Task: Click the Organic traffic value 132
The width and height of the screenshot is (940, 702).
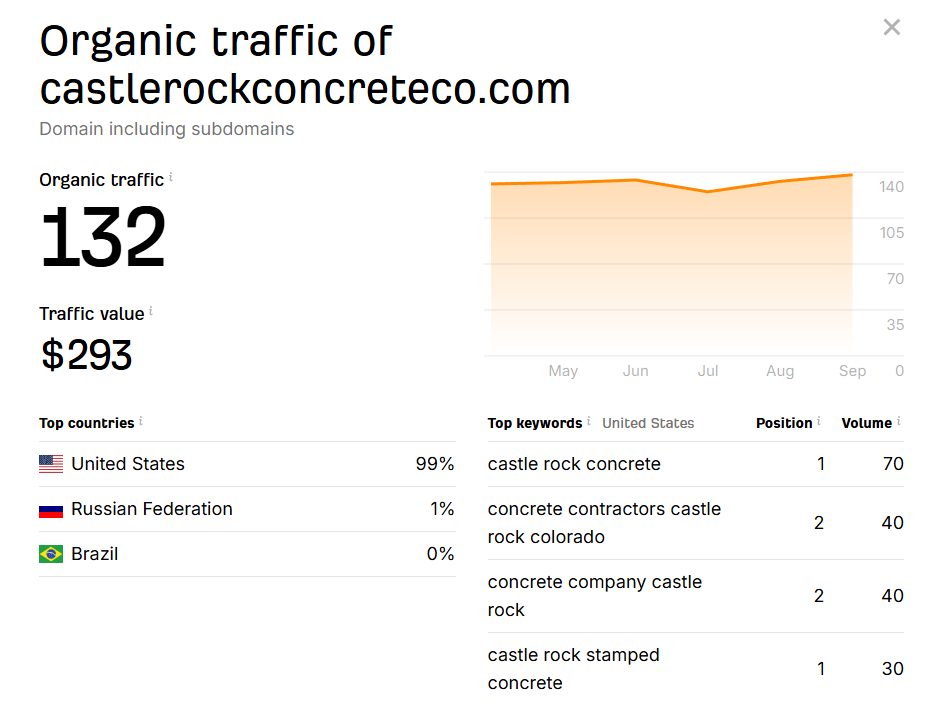Action: pos(103,238)
